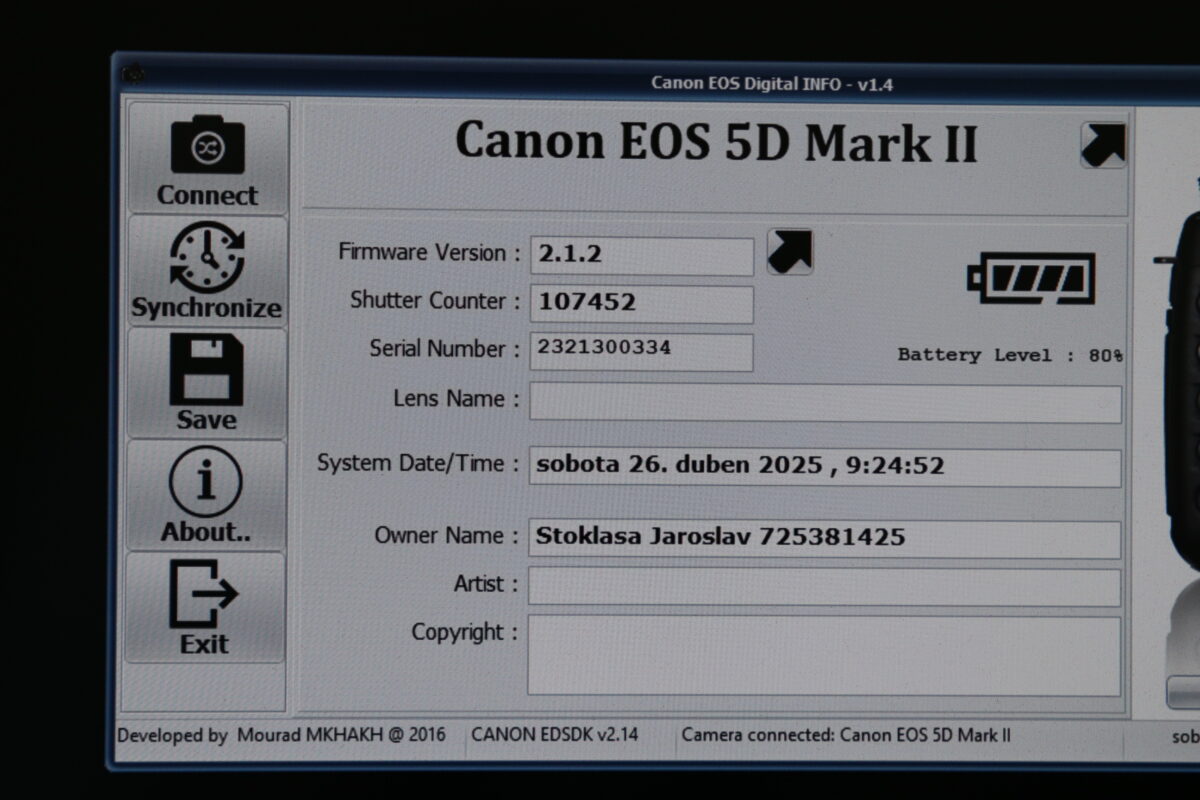This screenshot has width=1200, height=800.
Task: Click arrow icon next to Firmware Version
Action: pyautogui.click(x=790, y=252)
